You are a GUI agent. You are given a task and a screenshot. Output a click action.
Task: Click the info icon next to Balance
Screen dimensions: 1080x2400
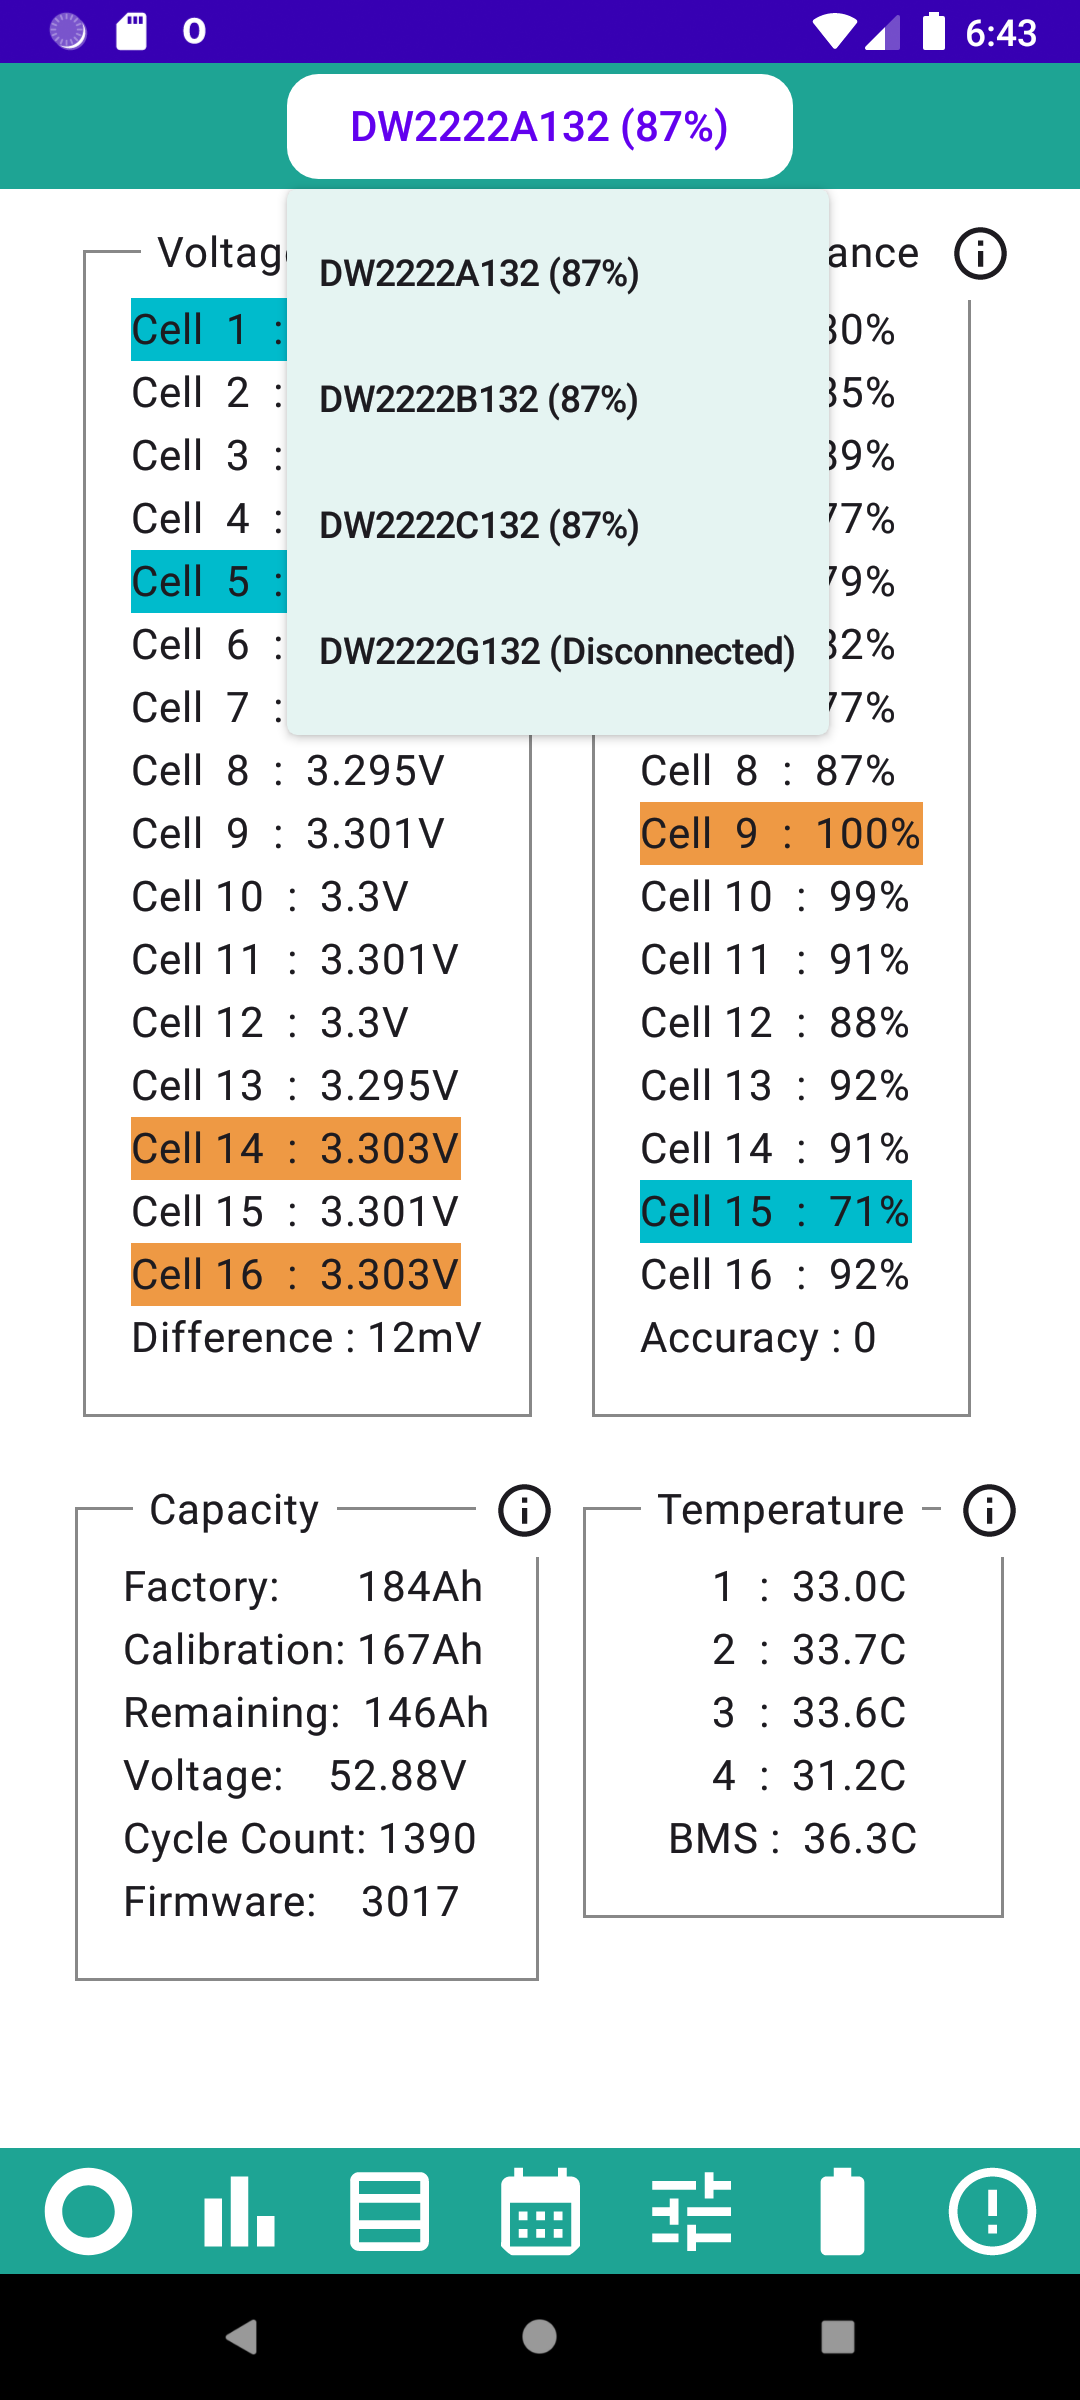point(980,254)
